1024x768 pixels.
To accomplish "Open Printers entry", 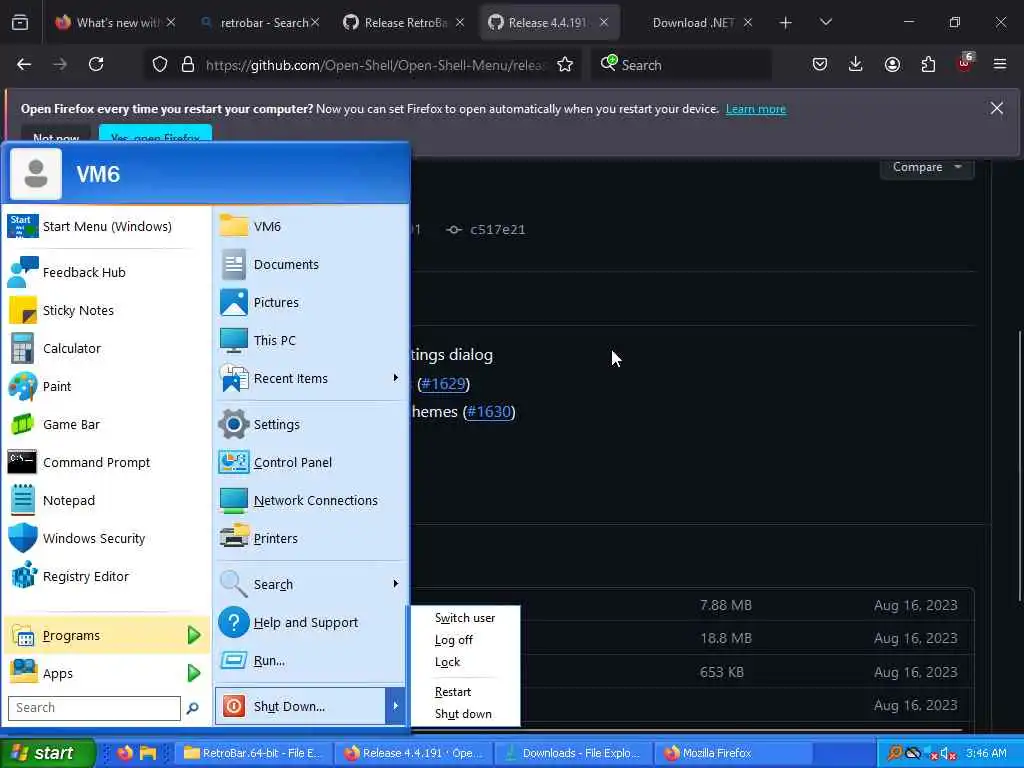I will coord(311,538).
